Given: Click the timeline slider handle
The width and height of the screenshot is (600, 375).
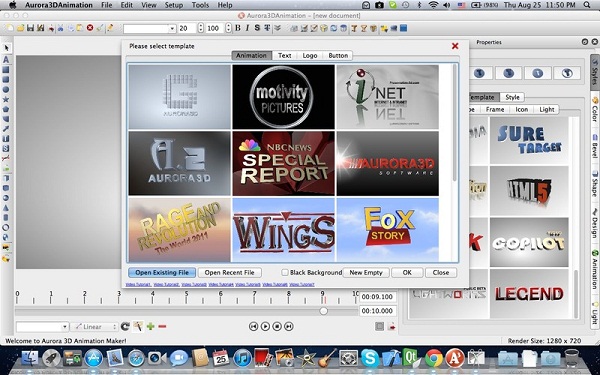Looking at the screenshot, I should point(324,311).
